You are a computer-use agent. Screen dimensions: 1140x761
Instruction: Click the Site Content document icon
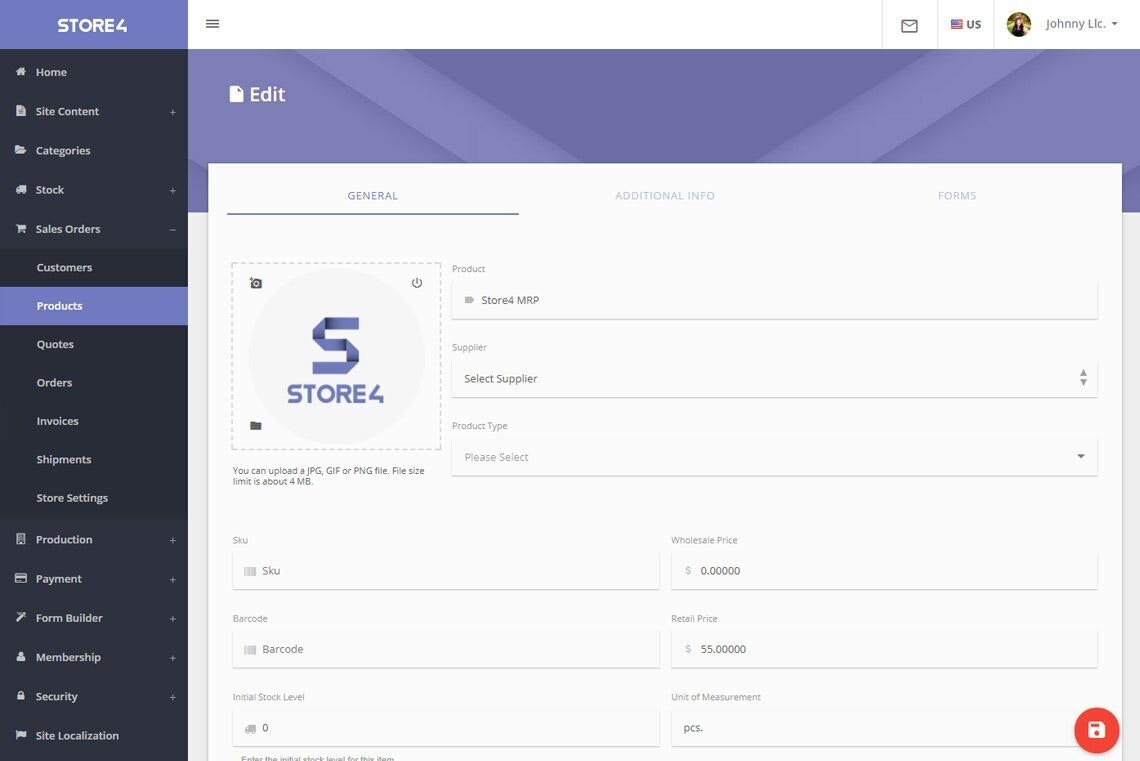click(x=20, y=110)
